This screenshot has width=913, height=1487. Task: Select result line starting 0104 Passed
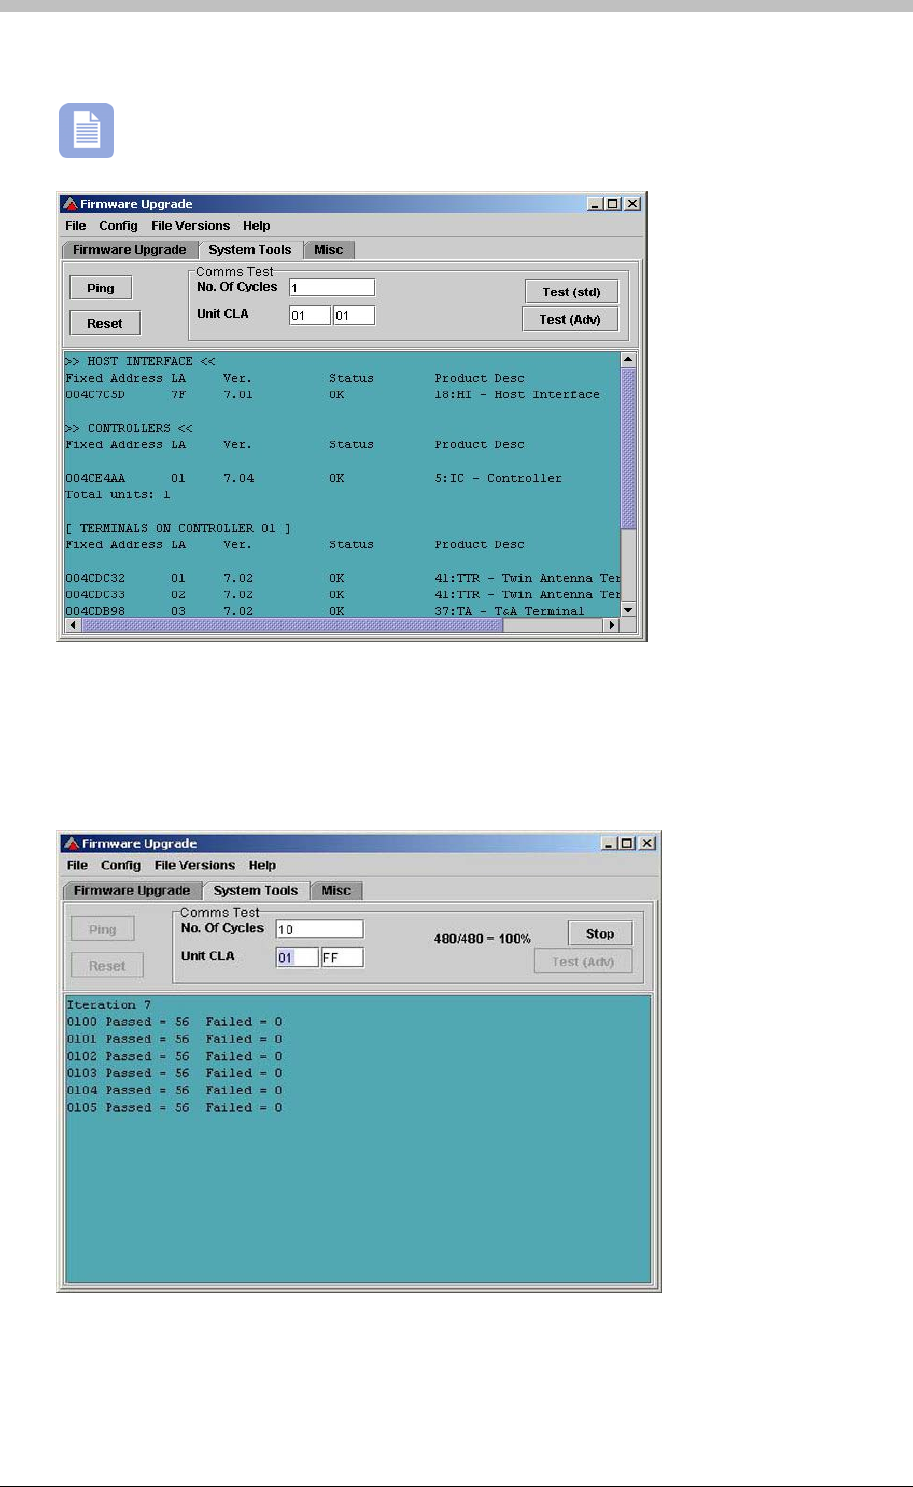175,1090
